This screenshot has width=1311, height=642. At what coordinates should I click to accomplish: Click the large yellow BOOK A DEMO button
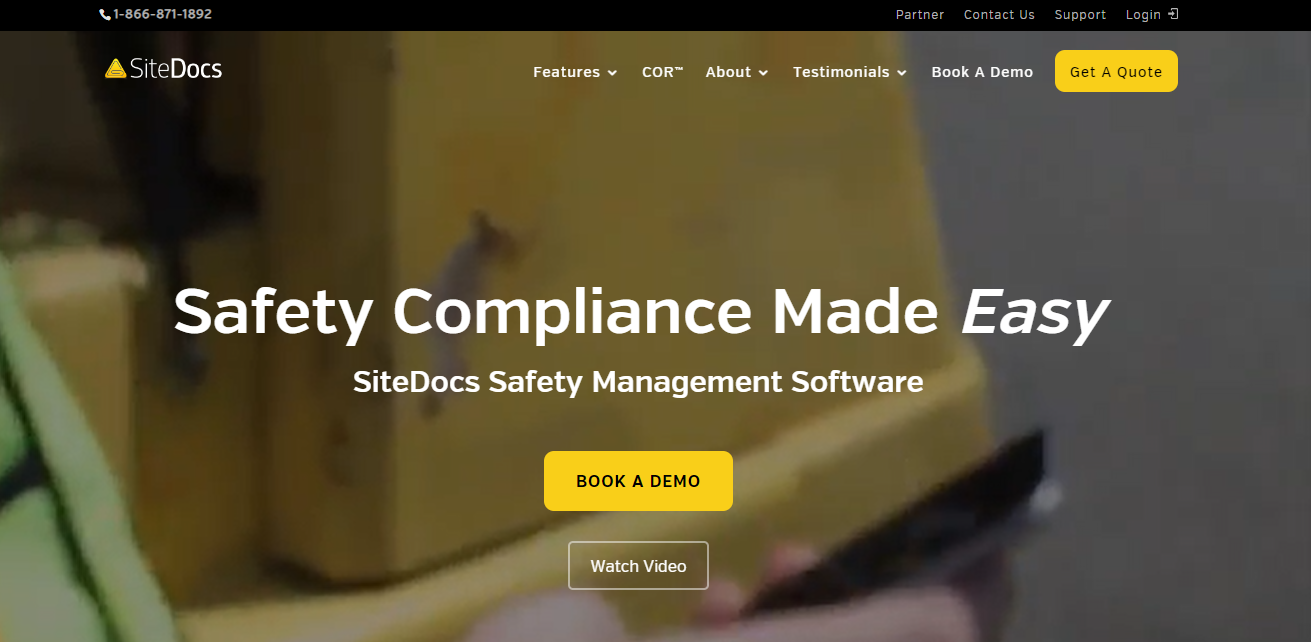638,481
